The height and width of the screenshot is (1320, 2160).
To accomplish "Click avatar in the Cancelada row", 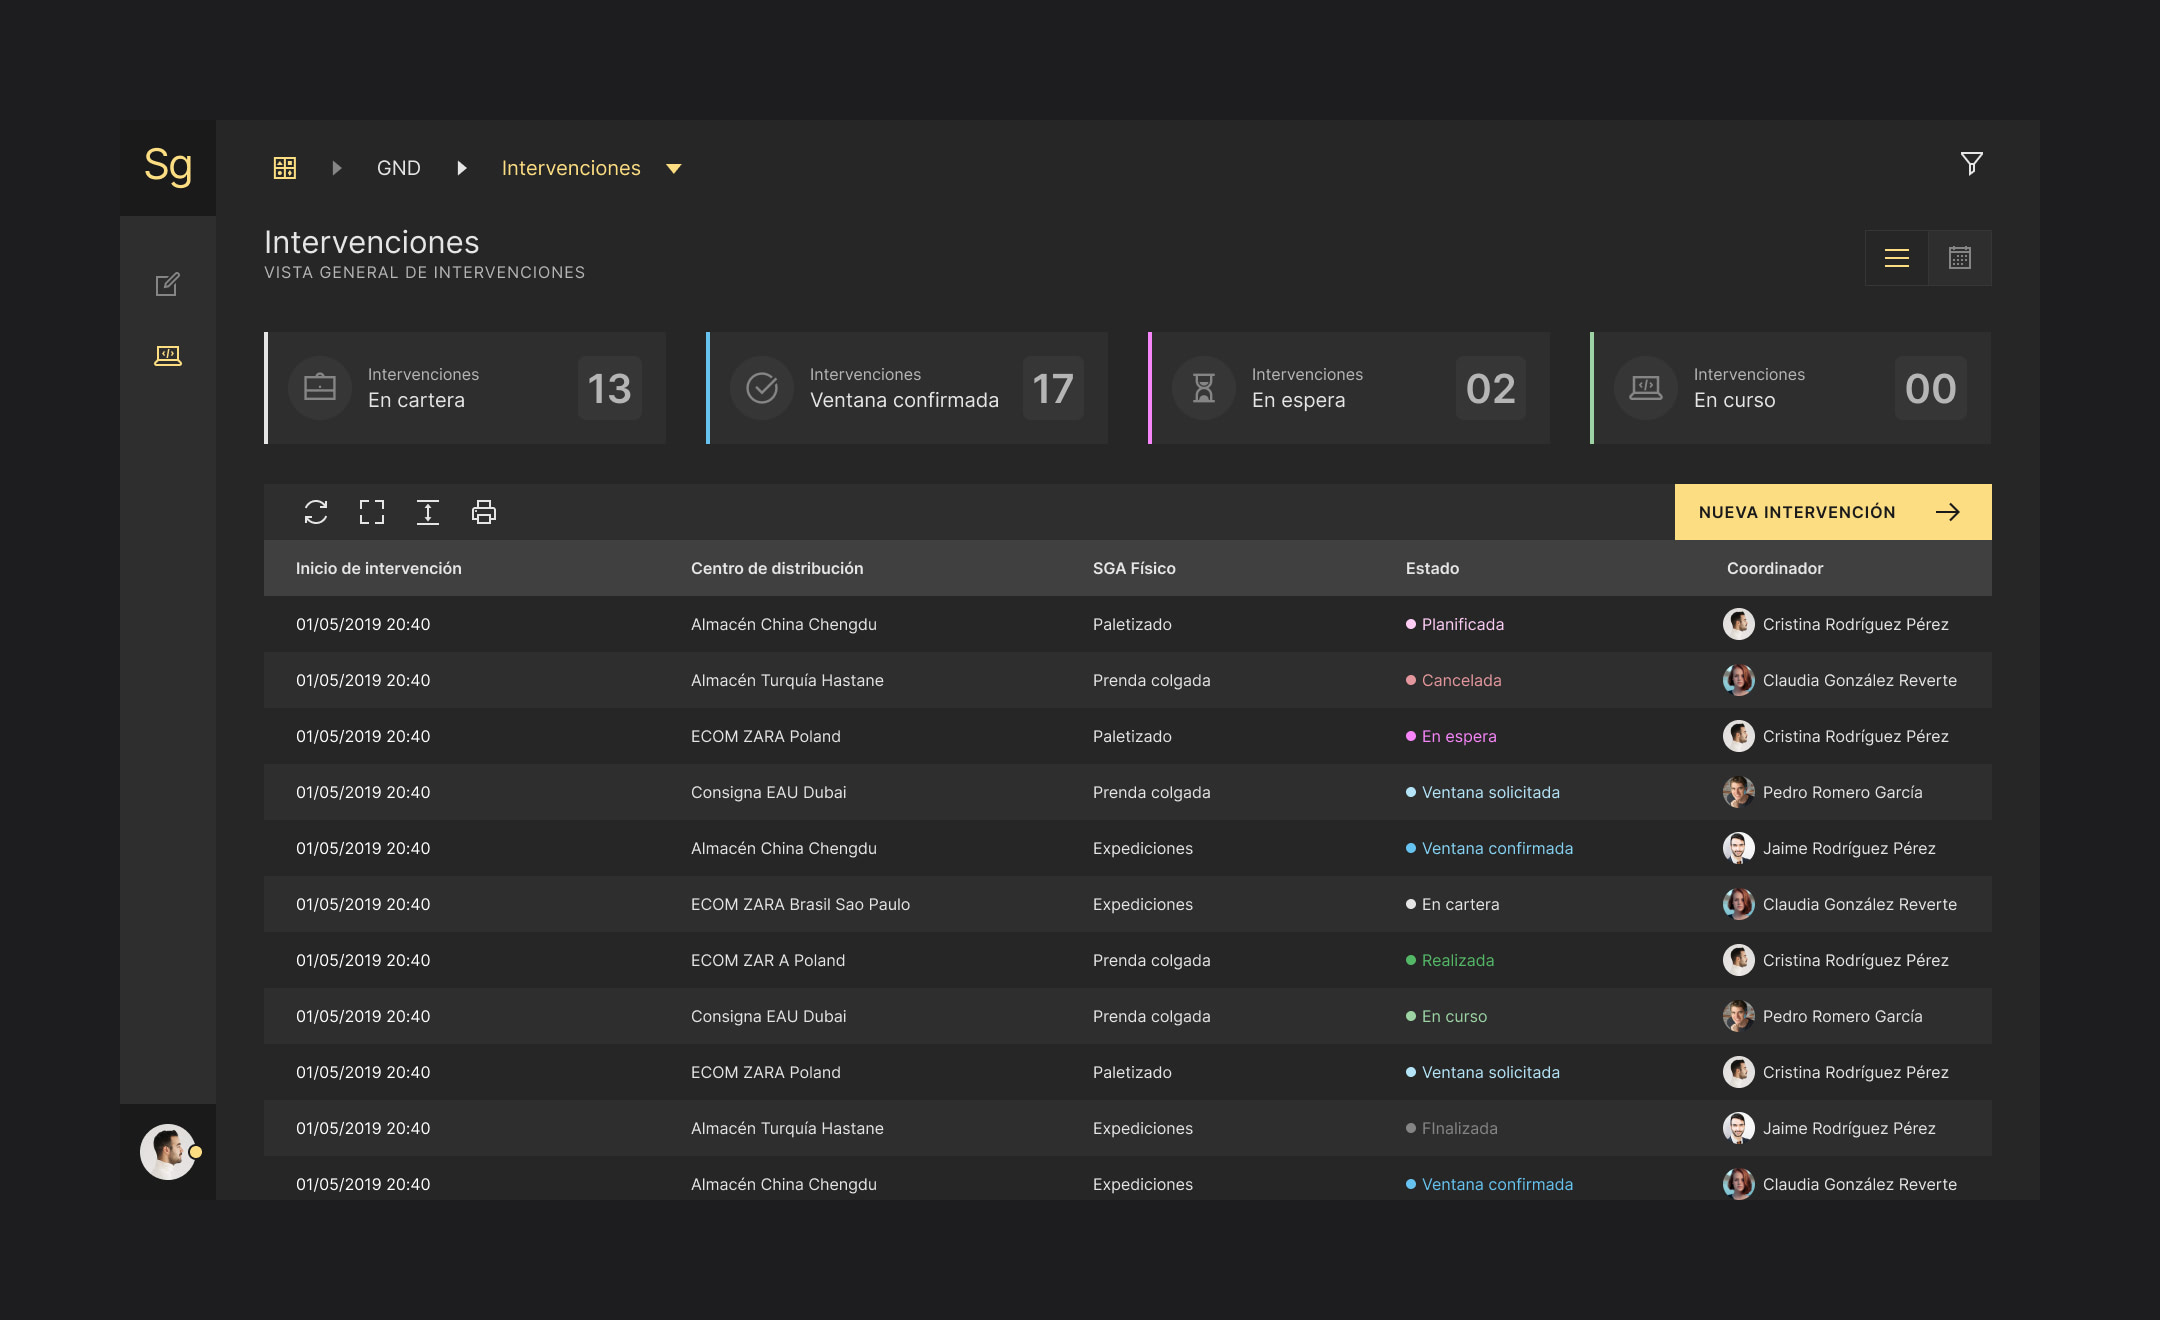I will [1739, 680].
